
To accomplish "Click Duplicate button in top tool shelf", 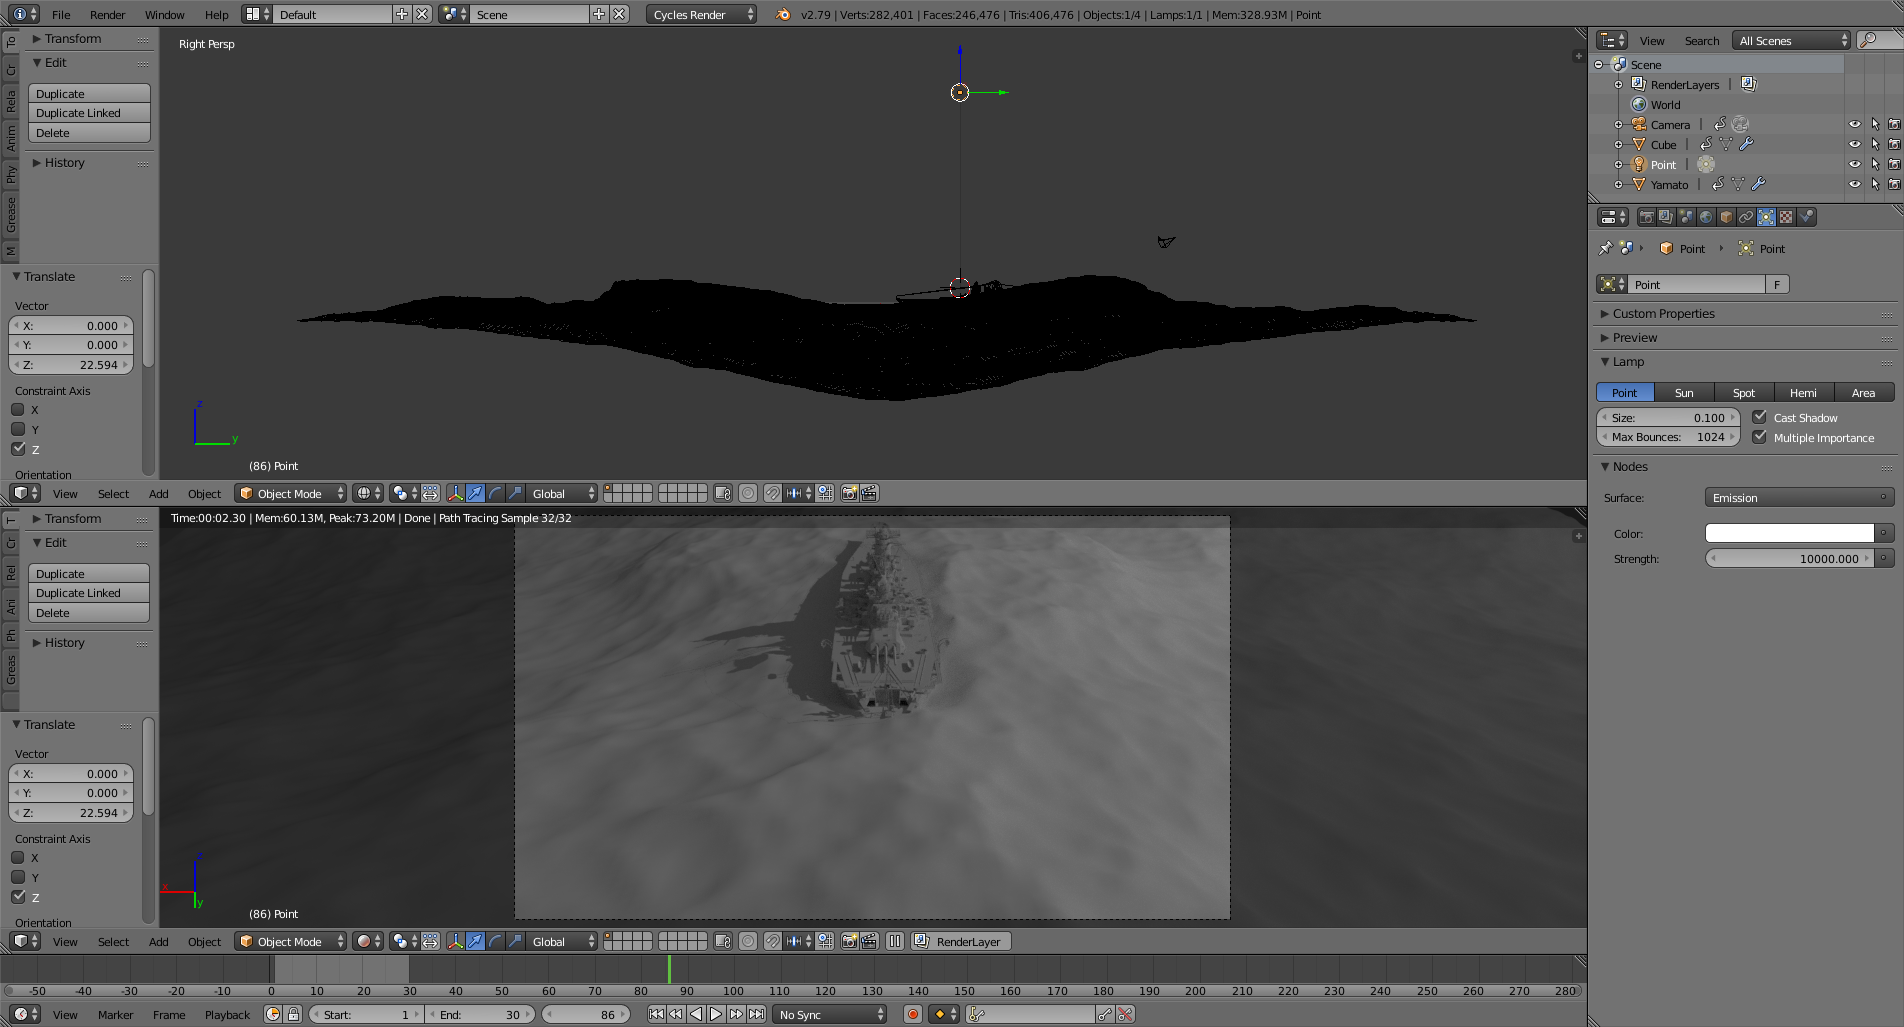I will (89, 93).
